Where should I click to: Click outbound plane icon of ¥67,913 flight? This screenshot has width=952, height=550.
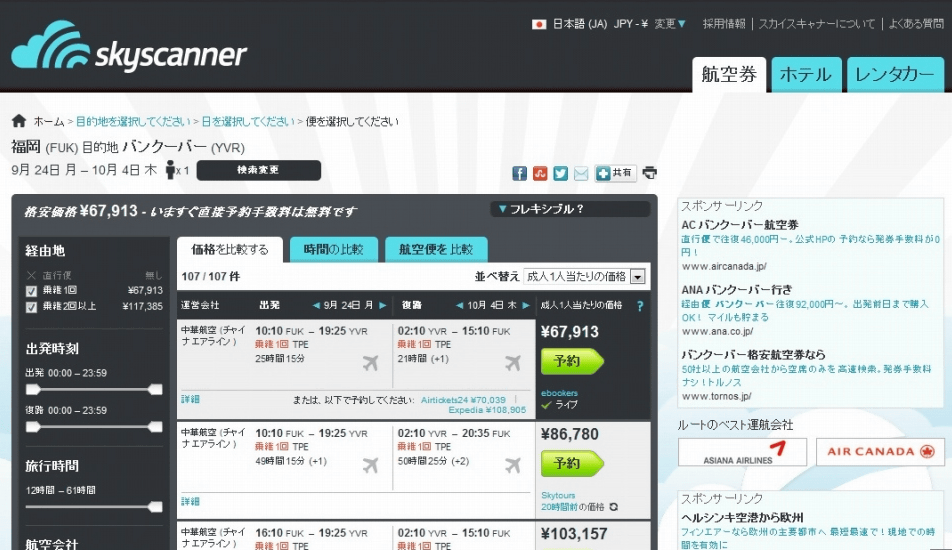point(370,363)
